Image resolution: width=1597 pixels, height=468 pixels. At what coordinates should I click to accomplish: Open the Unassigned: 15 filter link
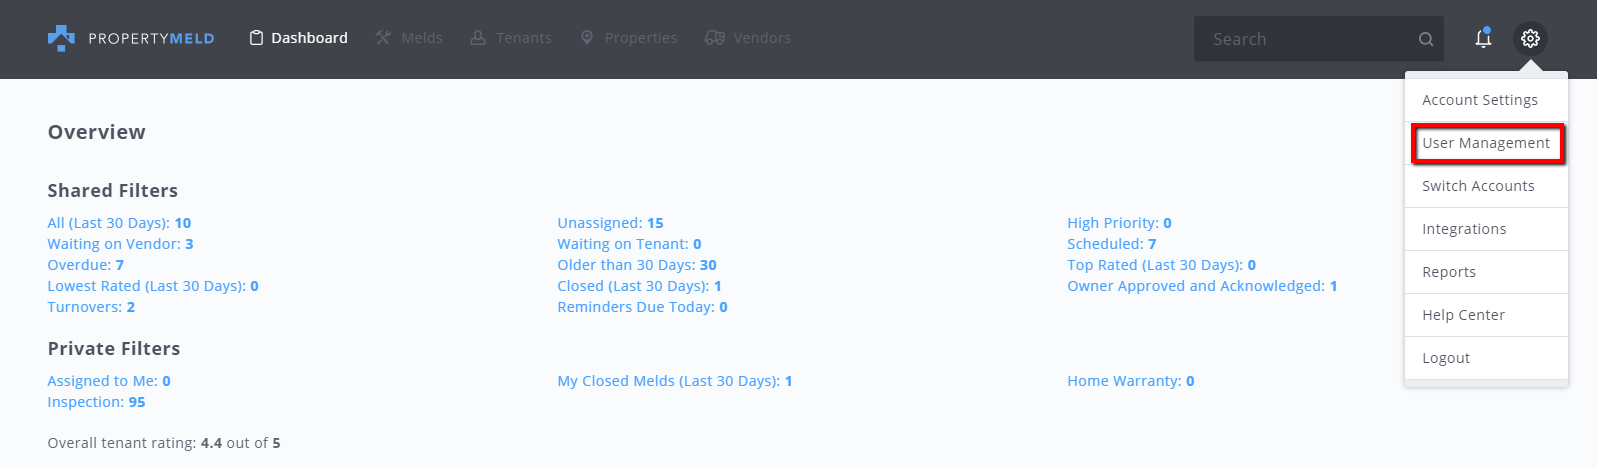(610, 223)
